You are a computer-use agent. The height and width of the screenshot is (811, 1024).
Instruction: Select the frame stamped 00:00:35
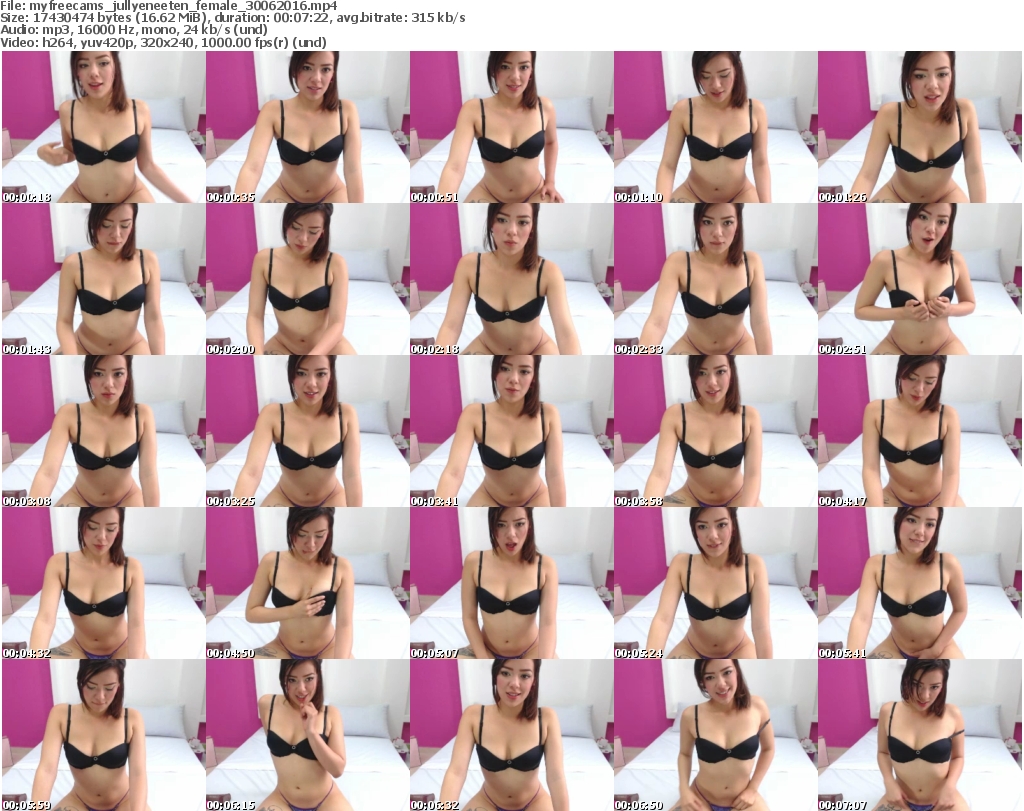(x=308, y=127)
